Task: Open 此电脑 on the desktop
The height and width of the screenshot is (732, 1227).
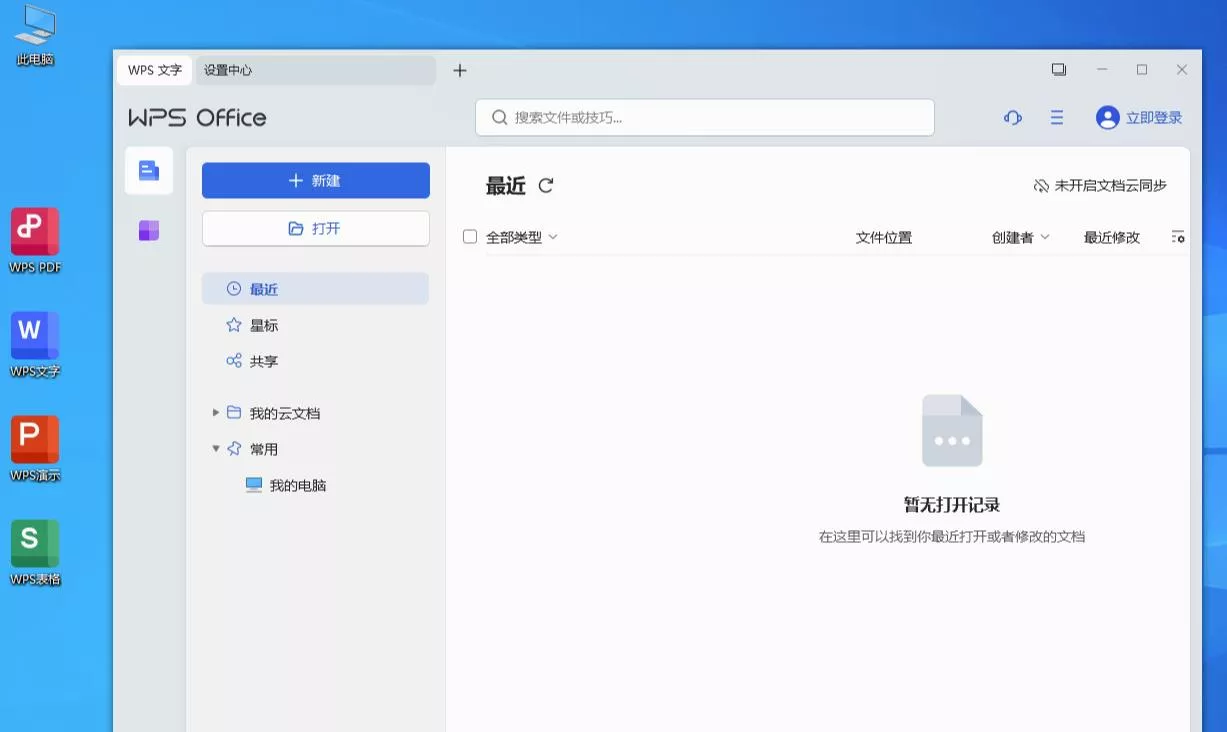Action: tap(34, 27)
